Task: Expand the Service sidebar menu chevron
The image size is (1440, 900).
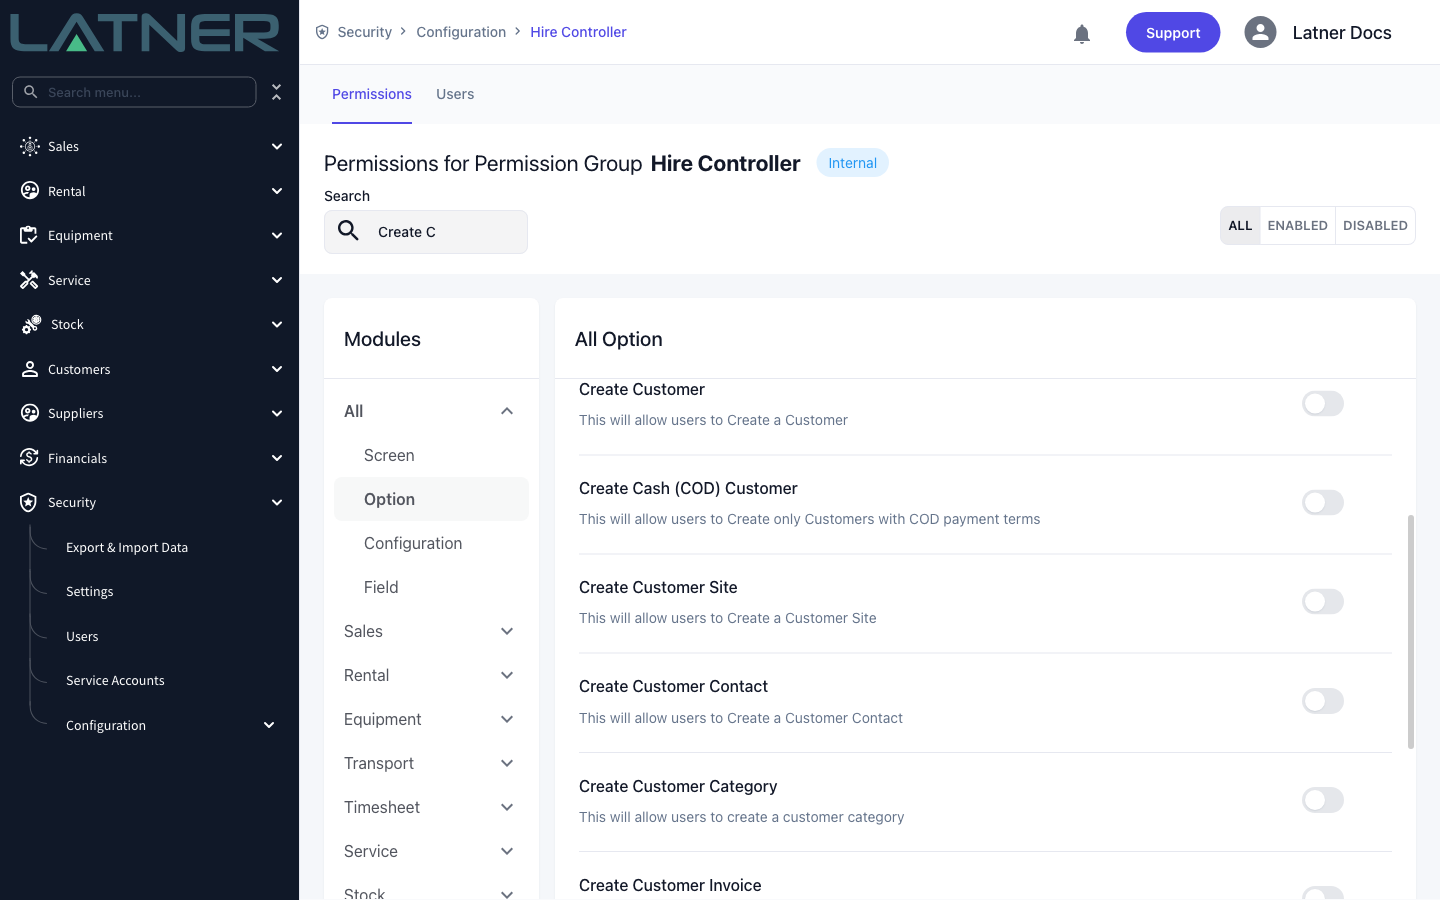Action: 277,280
